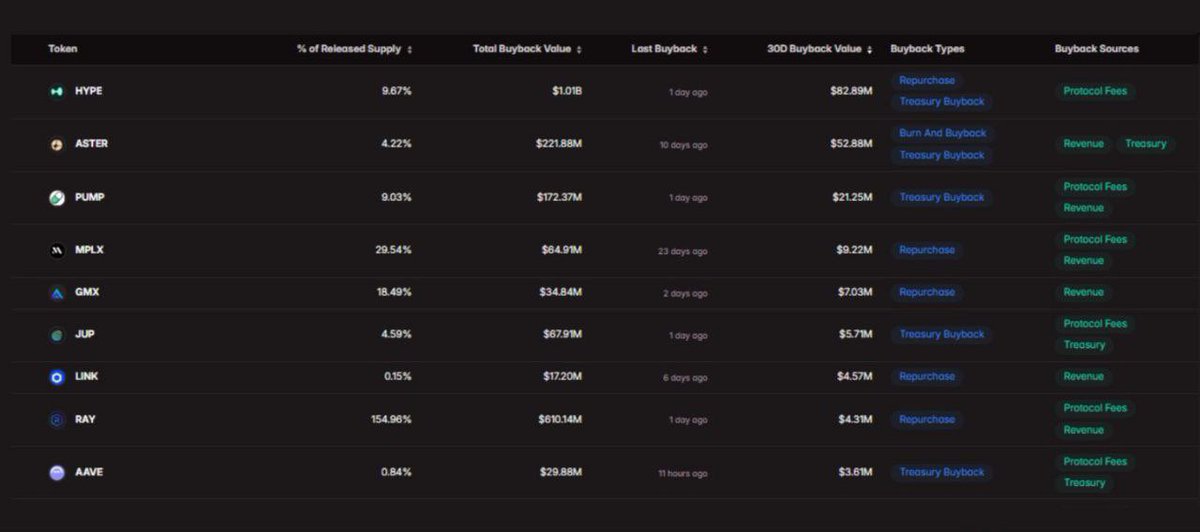1200x532 pixels.
Task: Select Treasury Buyback tag in AAVE row
Action: (x=942, y=472)
